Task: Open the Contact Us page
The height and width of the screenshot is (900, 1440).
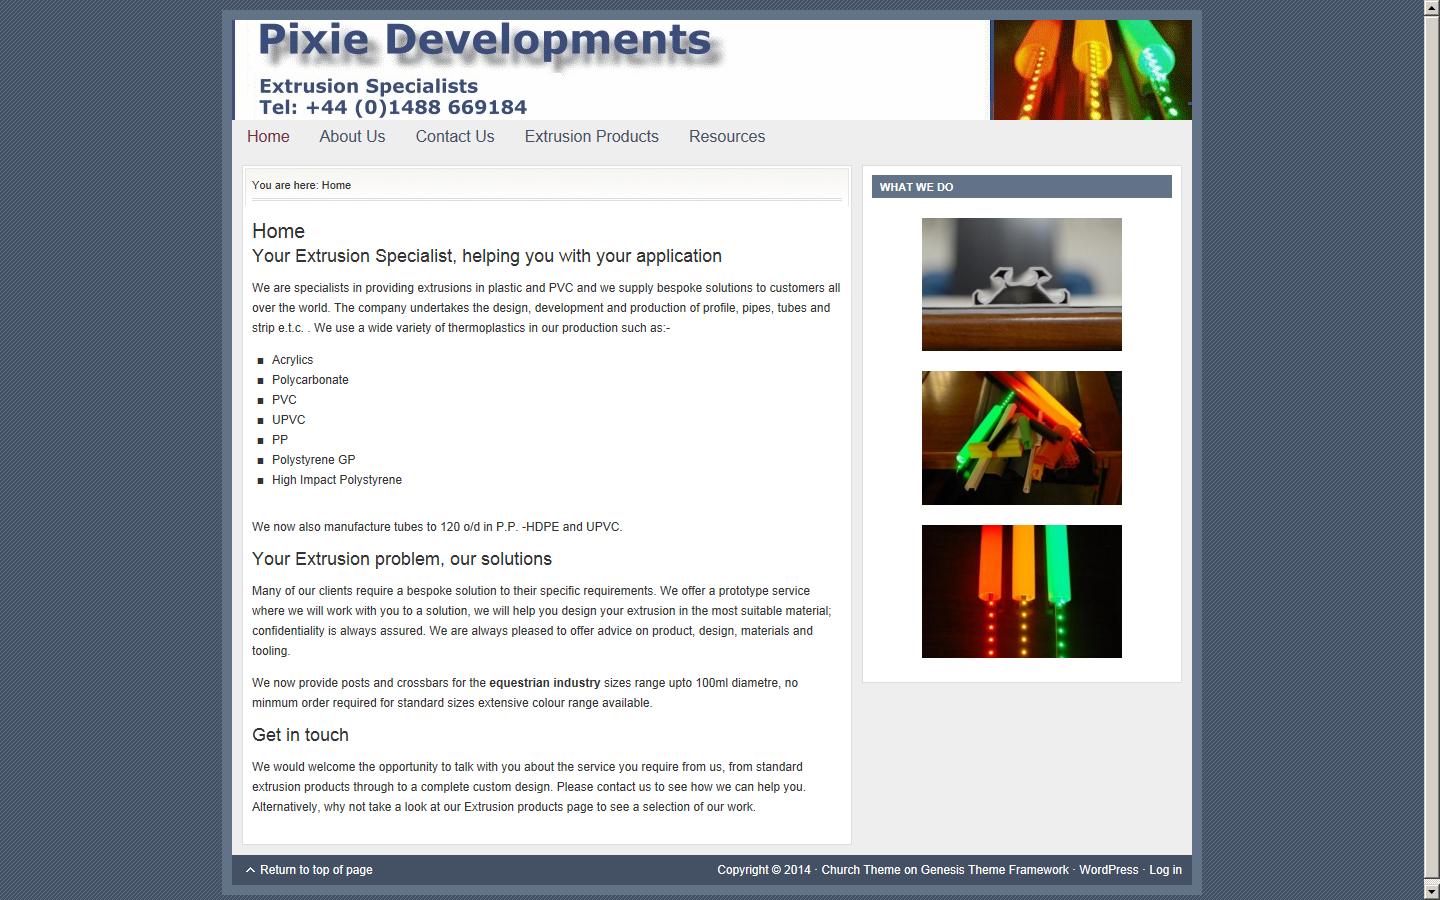Action: (x=454, y=137)
